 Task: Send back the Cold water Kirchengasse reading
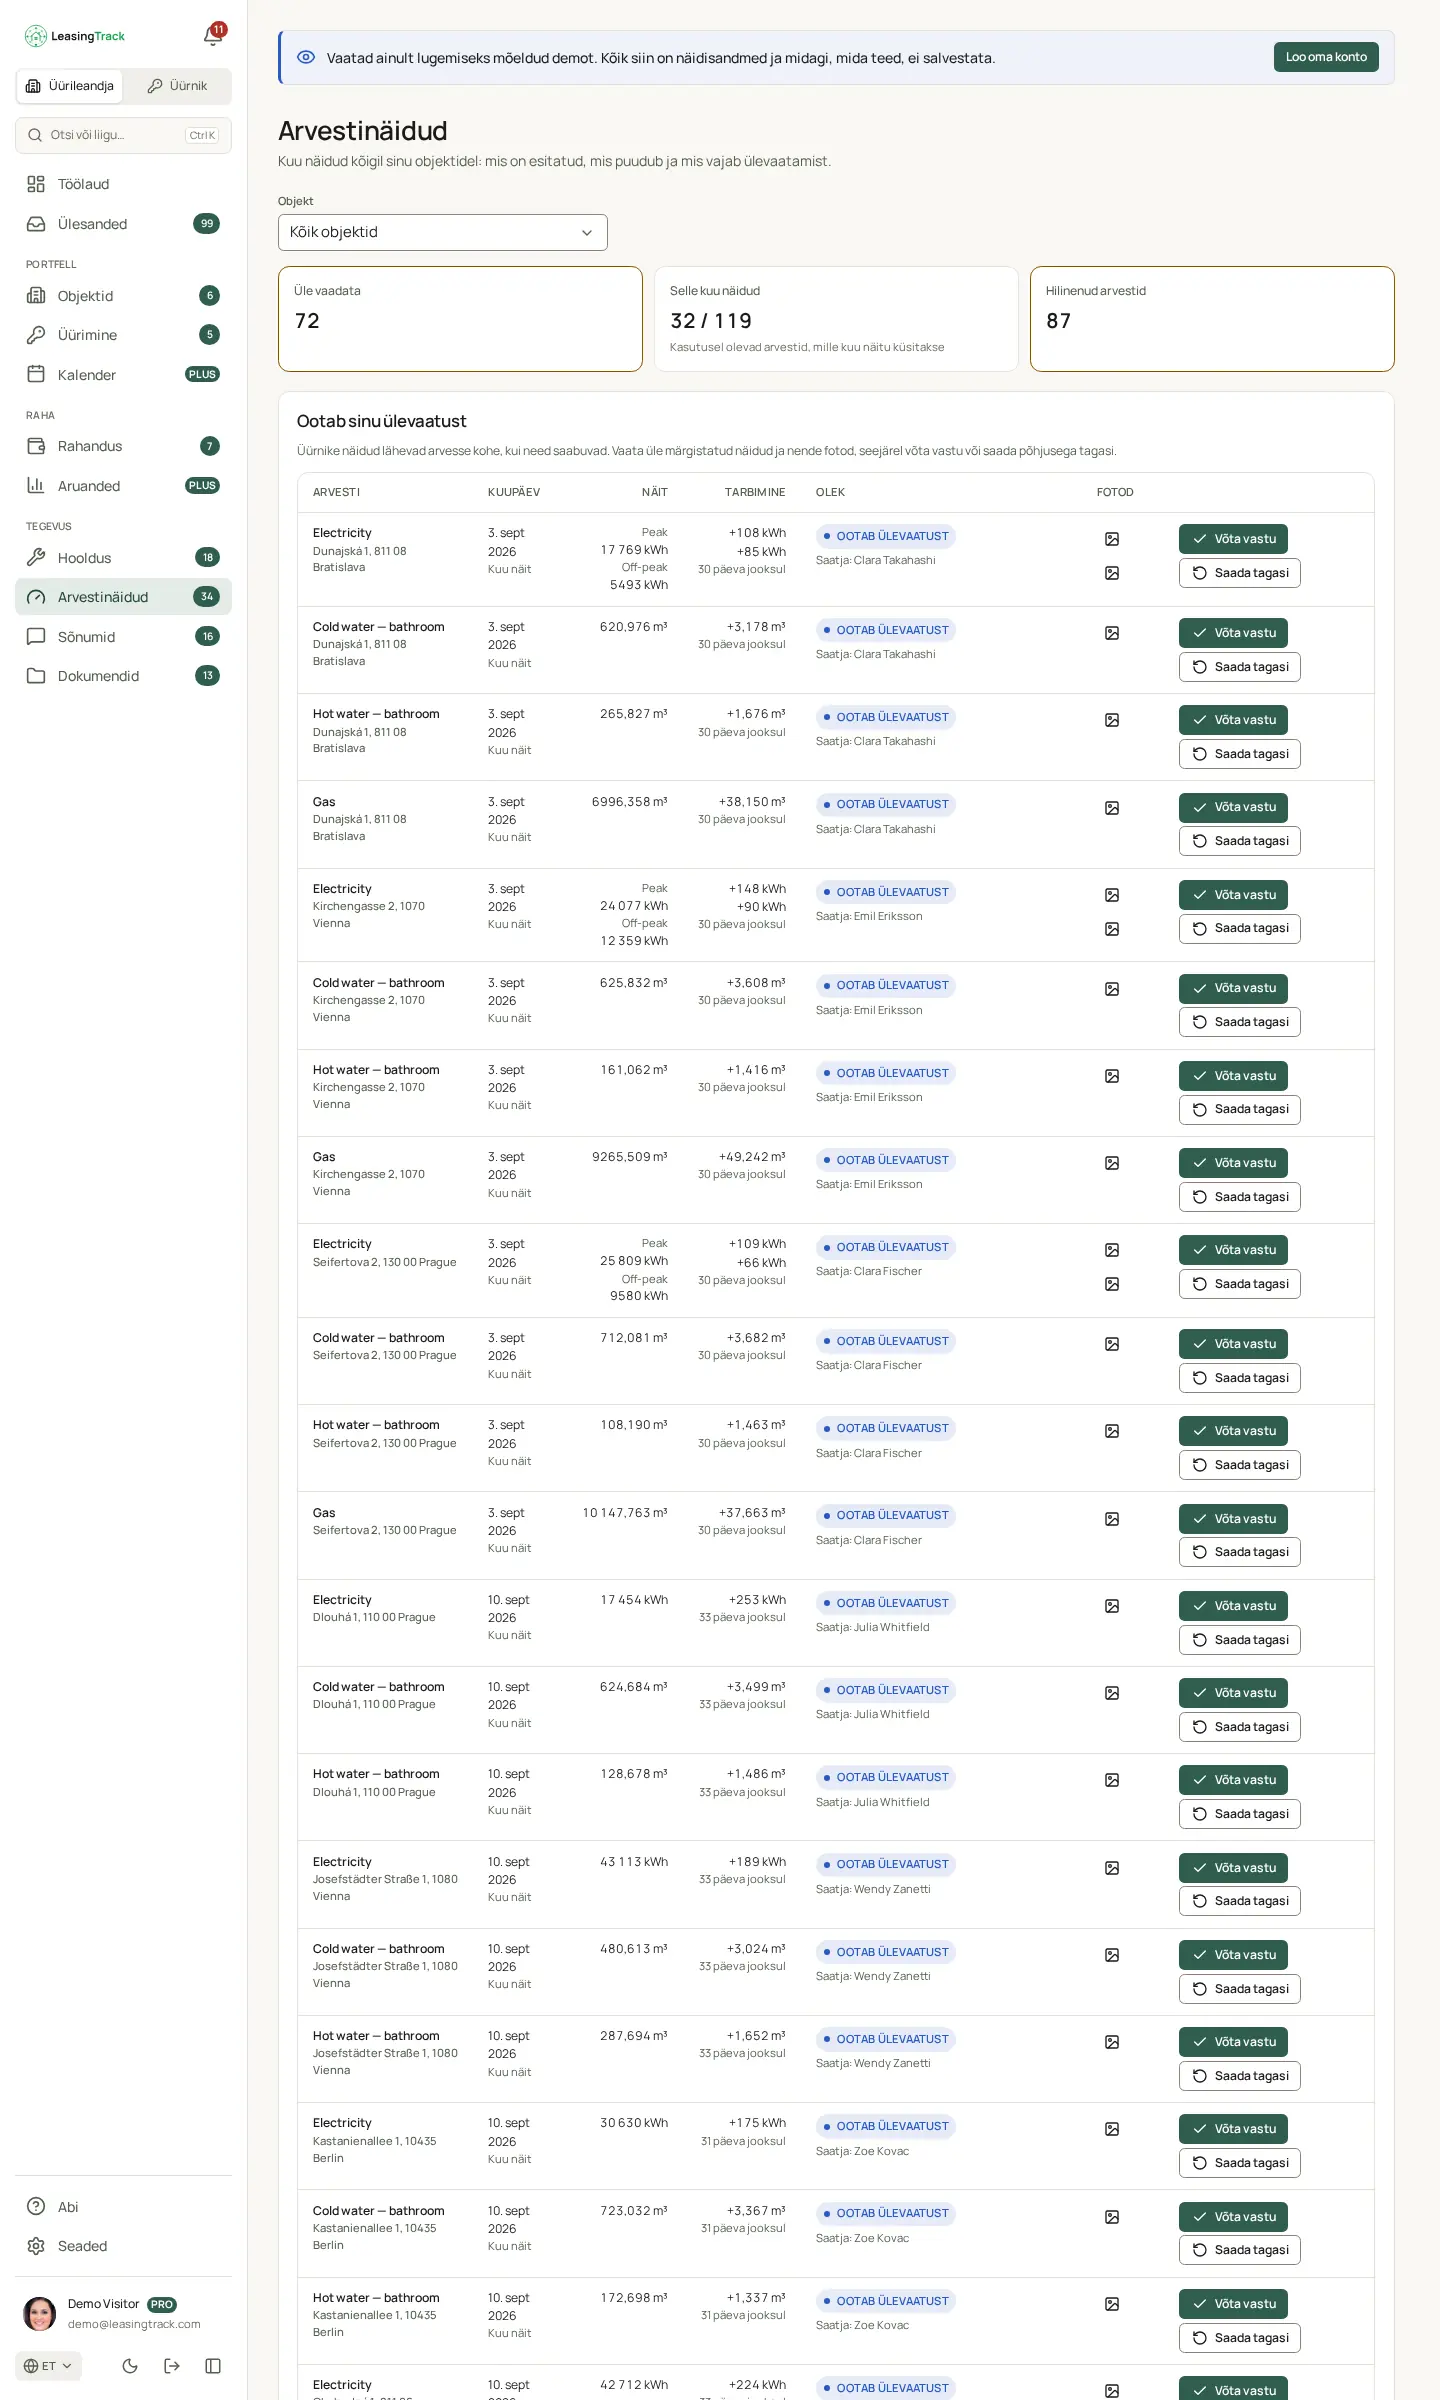coord(1240,1022)
